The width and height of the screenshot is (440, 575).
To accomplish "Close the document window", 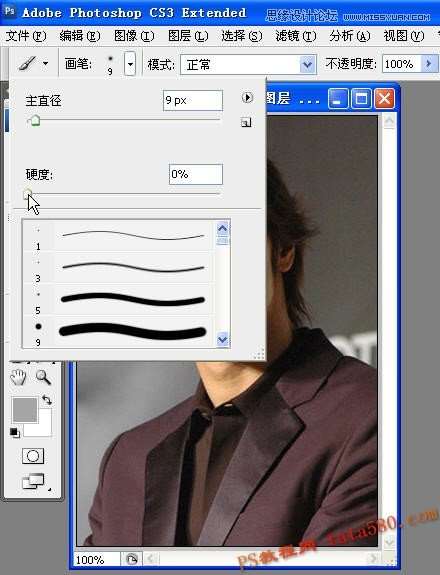I will point(384,98).
